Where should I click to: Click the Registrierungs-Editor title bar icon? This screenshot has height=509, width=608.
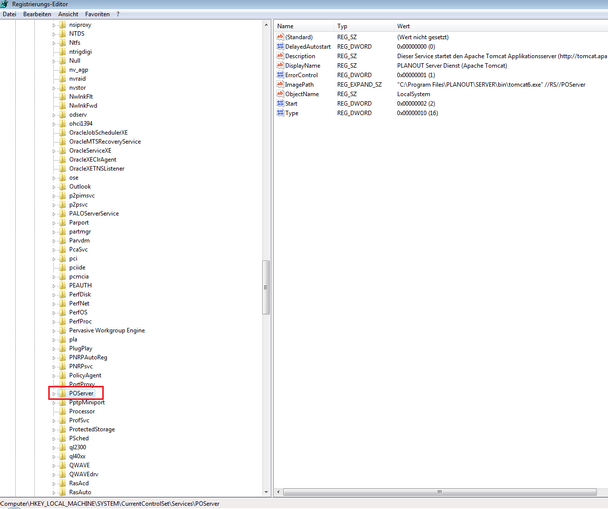[x=4, y=4]
